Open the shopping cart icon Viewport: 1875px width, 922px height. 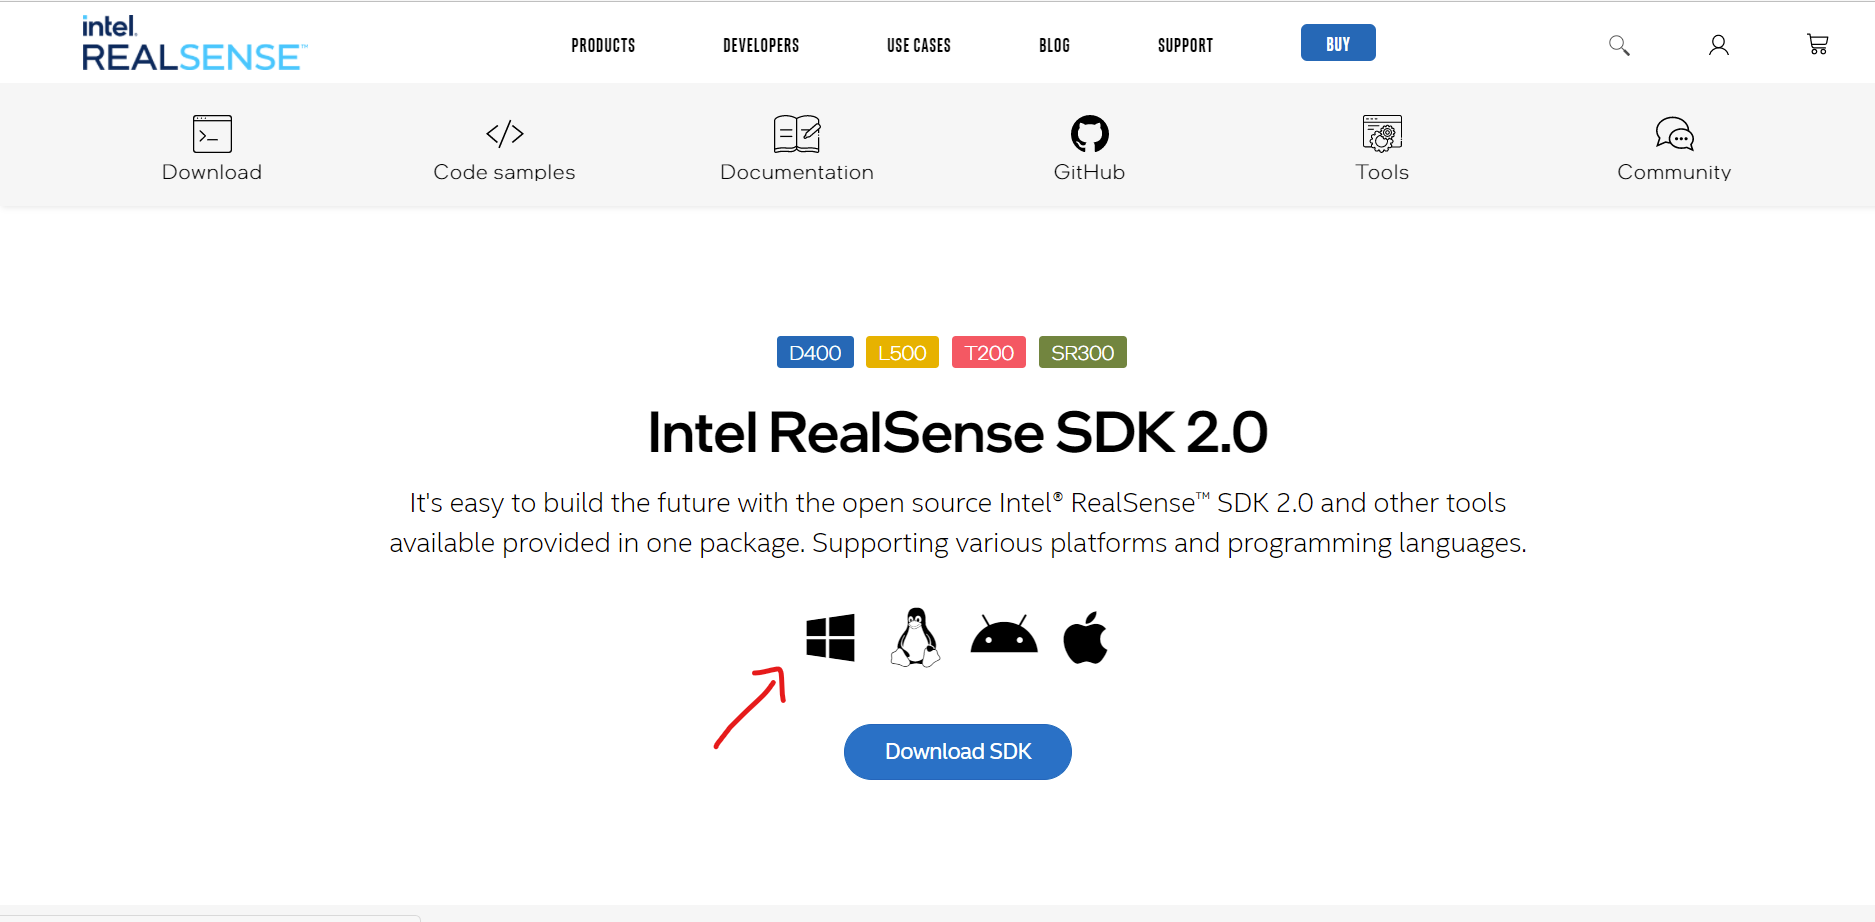pyautogui.click(x=1818, y=44)
